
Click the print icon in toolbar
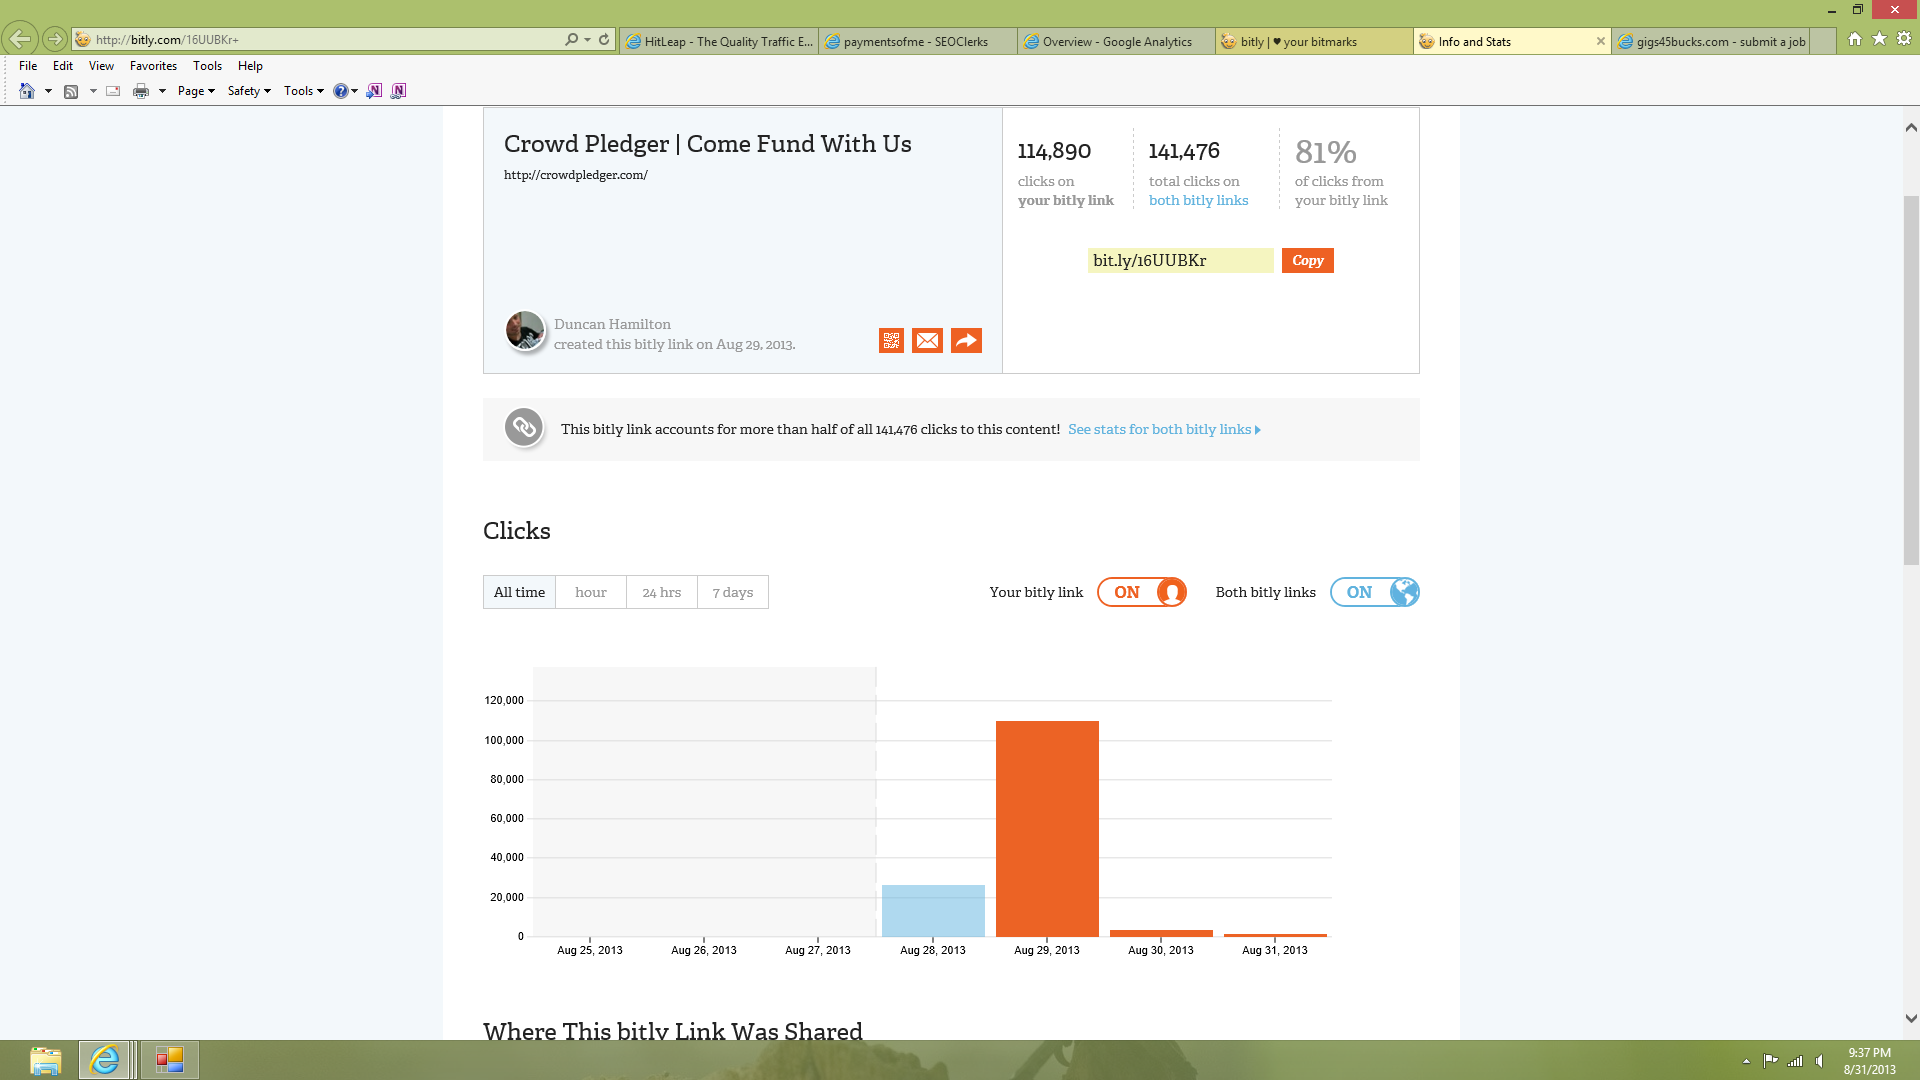pyautogui.click(x=141, y=91)
